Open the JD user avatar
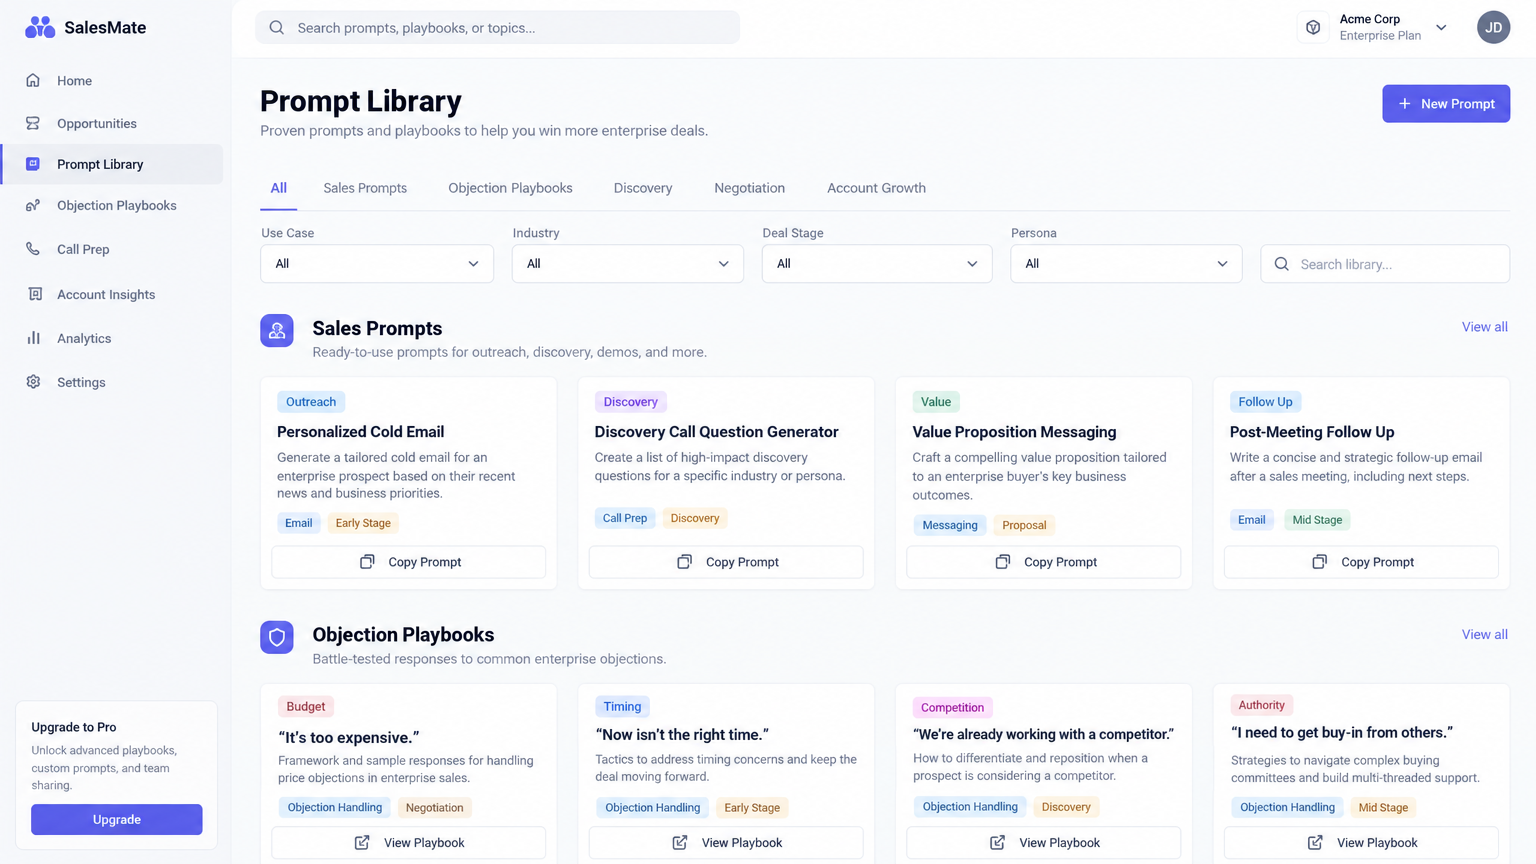This screenshot has width=1536, height=864. pyautogui.click(x=1493, y=27)
